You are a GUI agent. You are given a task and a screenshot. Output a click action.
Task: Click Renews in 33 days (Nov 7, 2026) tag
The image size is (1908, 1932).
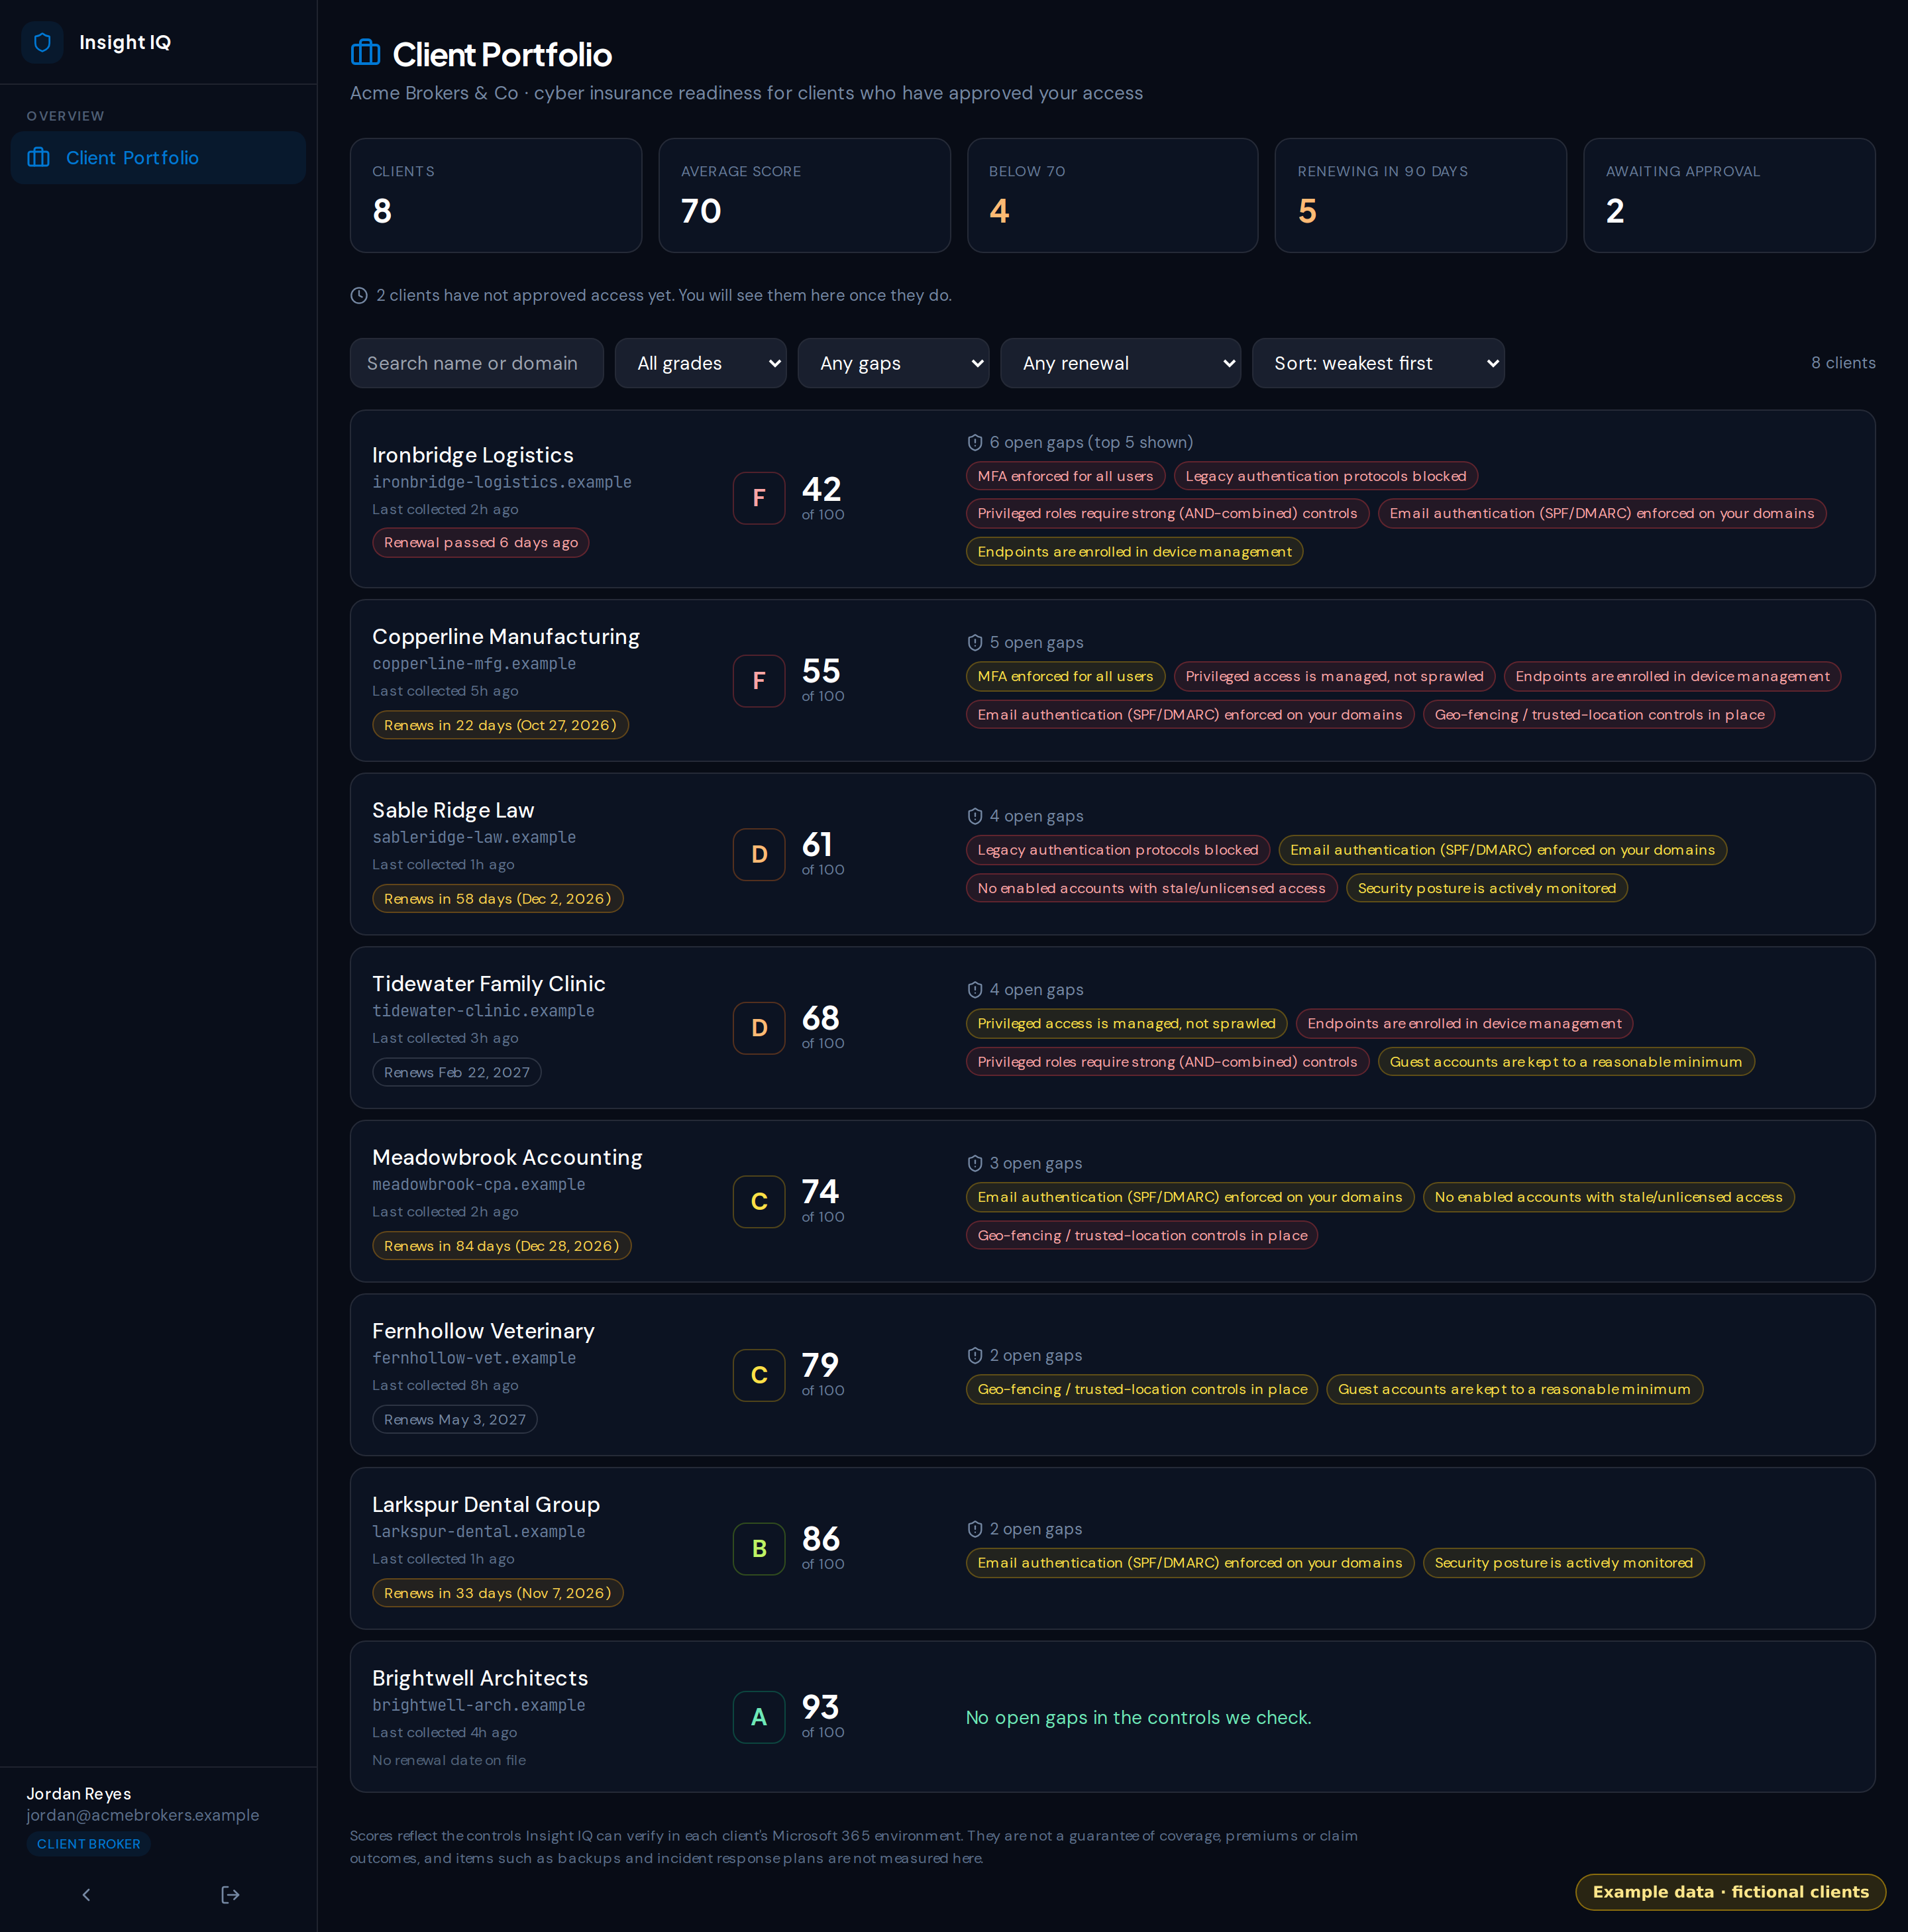pos(498,1593)
